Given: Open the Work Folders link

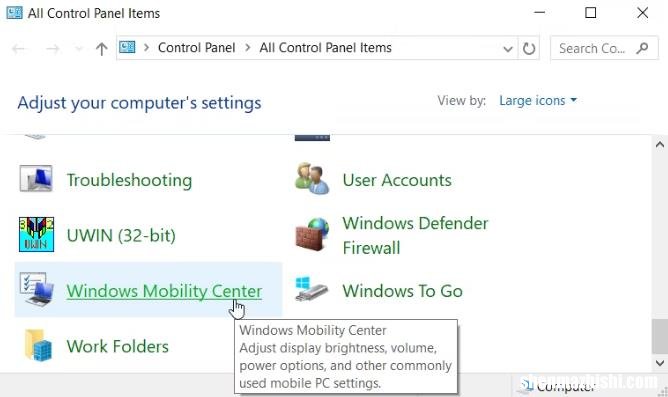Looking at the screenshot, I should pyautogui.click(x=118, y=346).
